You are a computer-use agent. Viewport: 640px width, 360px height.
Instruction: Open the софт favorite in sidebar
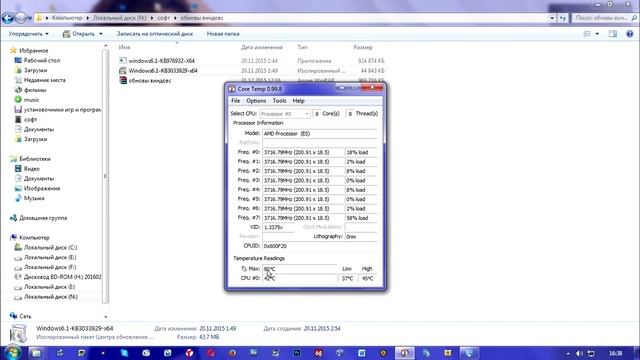(30, 120)
